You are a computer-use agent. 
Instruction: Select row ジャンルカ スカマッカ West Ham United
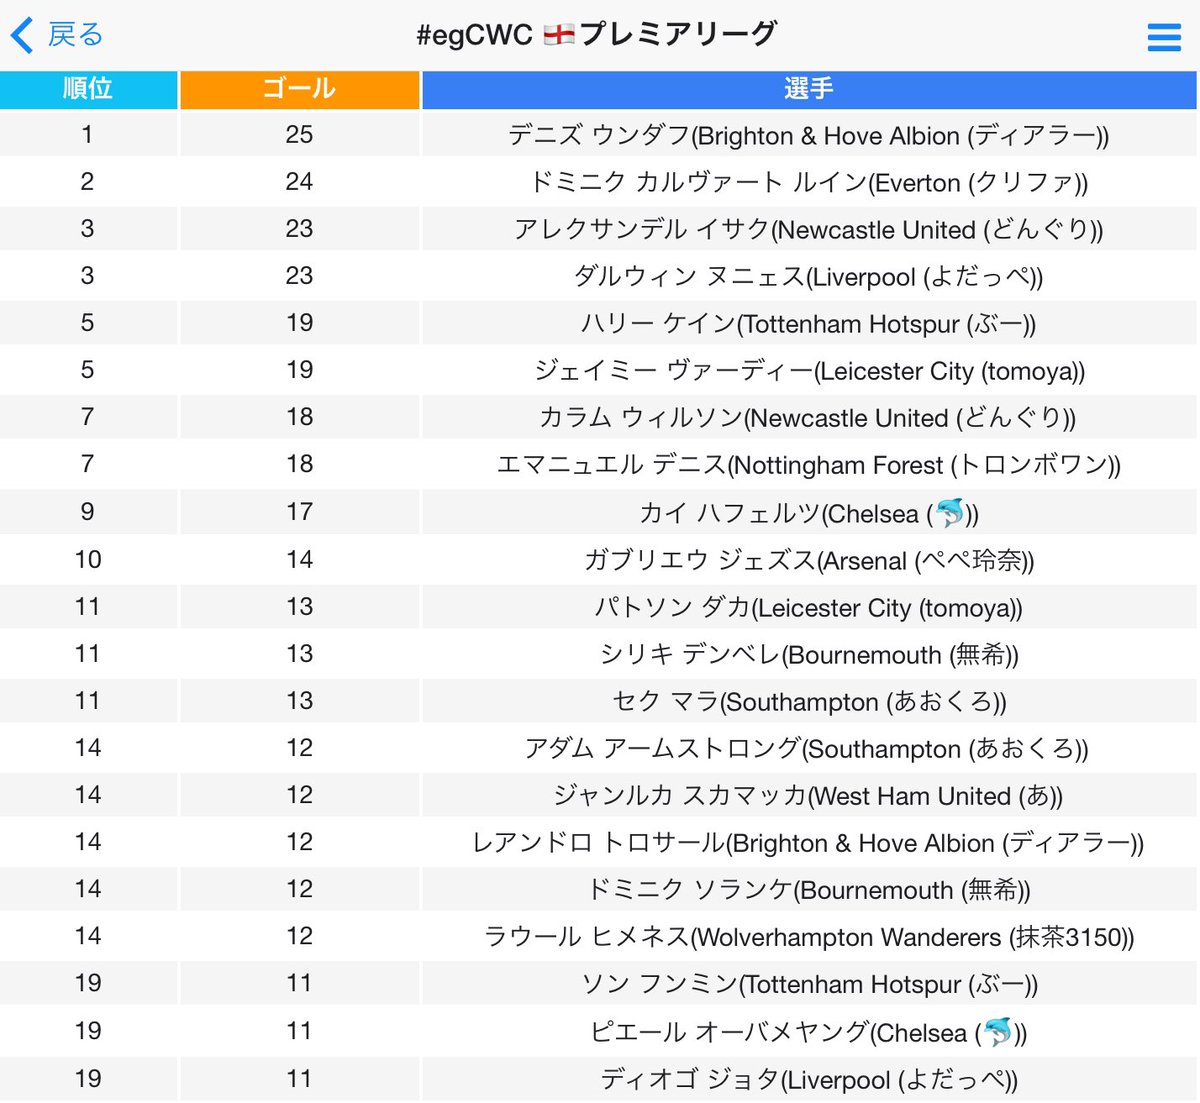[x=600, y=794]
